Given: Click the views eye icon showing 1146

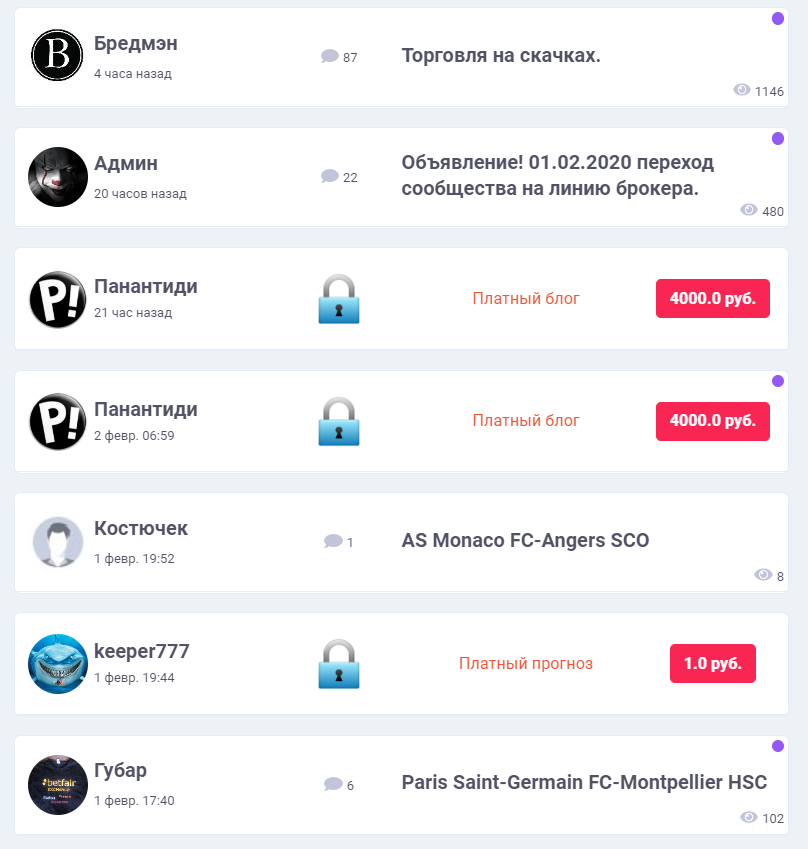Looking at the screenshot, I should [742, 90].
